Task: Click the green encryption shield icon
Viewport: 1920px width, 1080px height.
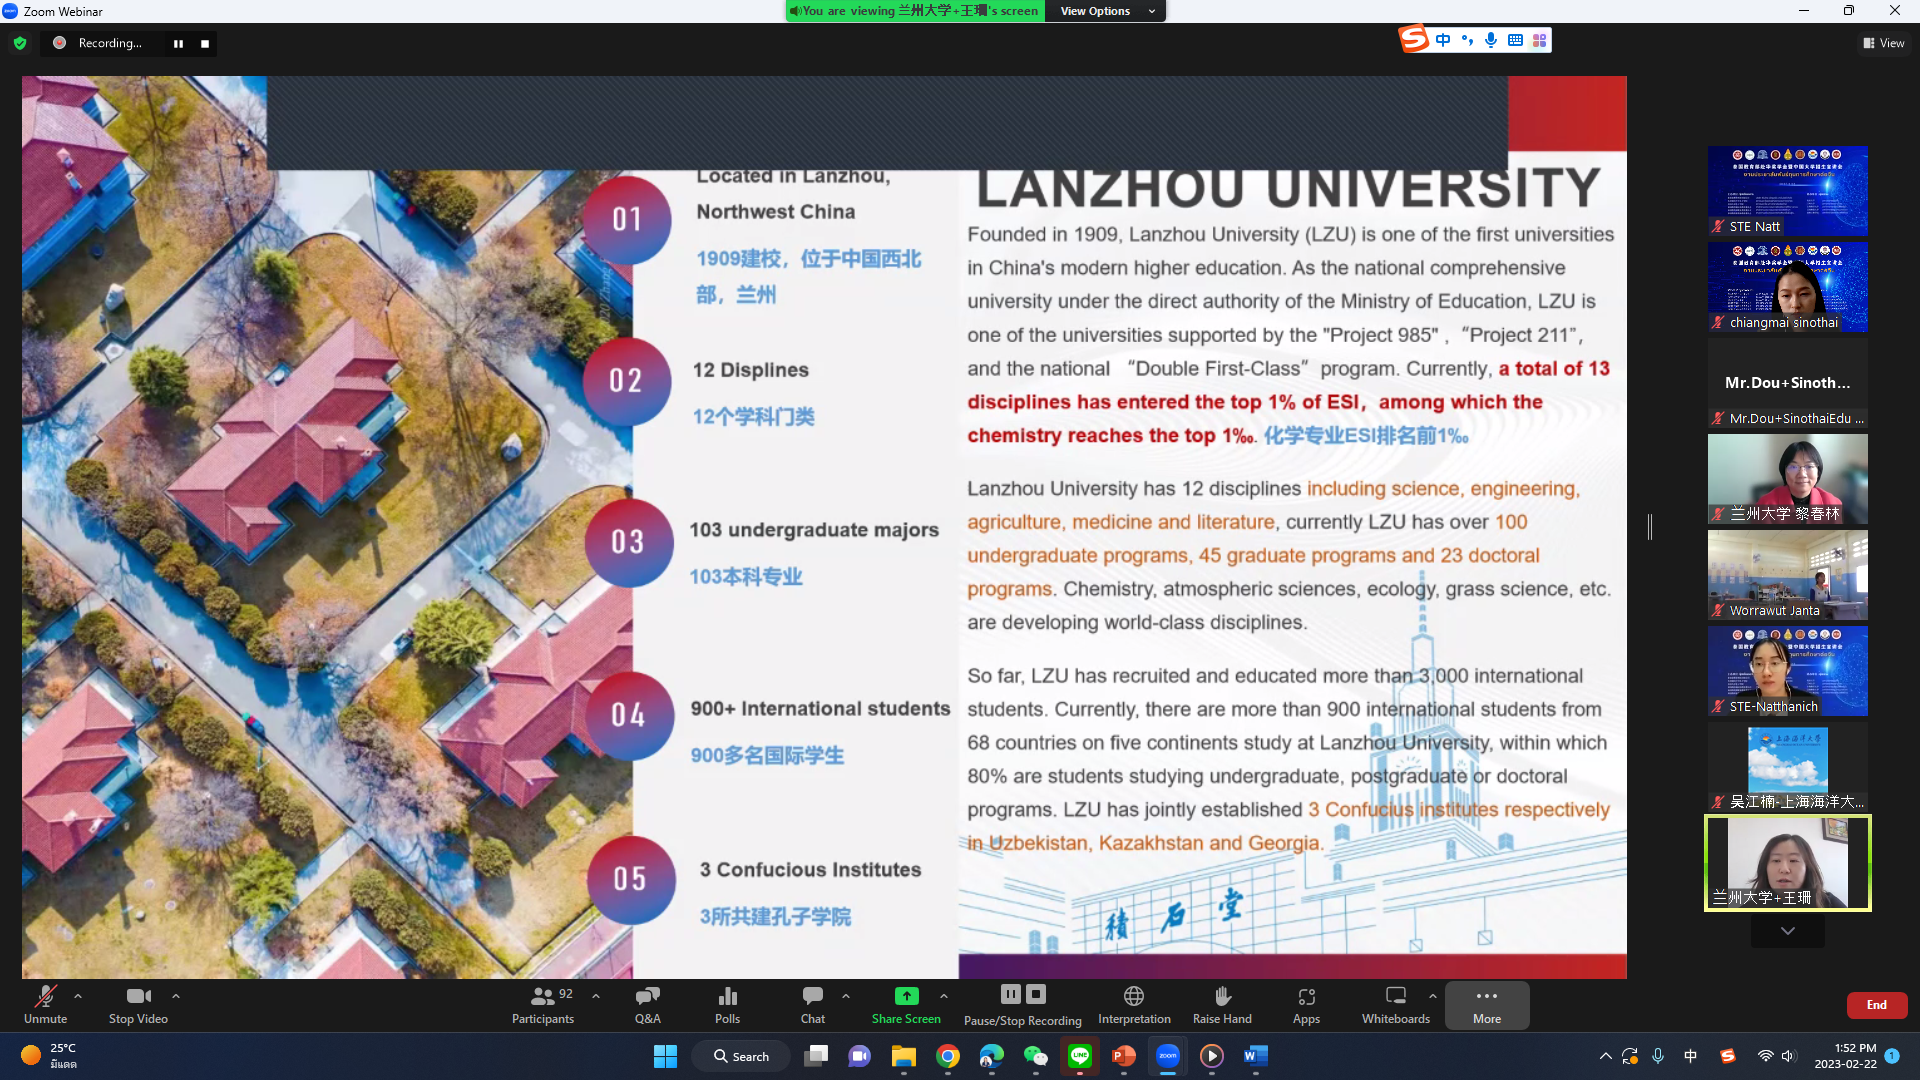Action: click(x=20, y=43)
